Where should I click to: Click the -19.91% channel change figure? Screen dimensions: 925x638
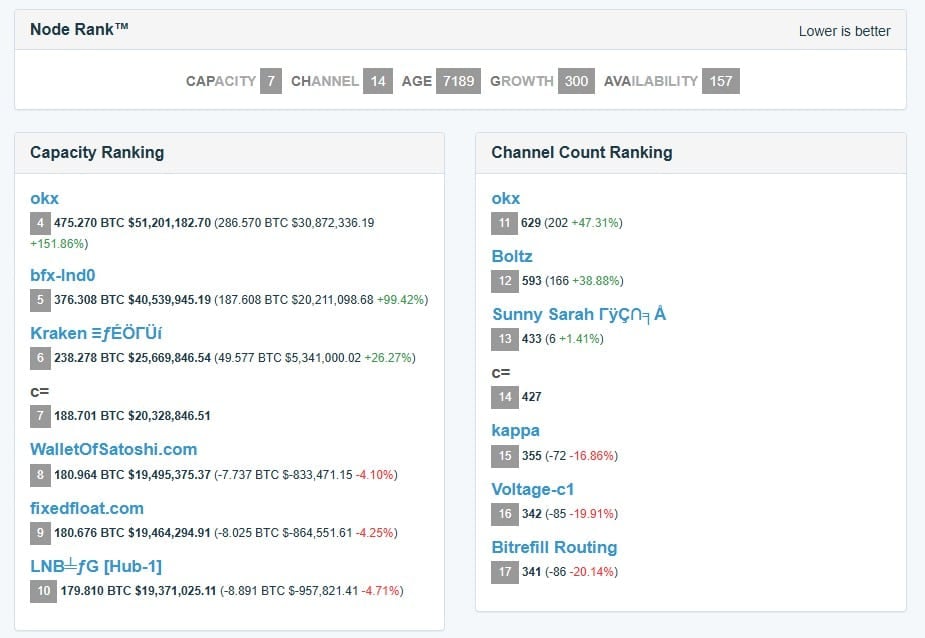(592, 513)
